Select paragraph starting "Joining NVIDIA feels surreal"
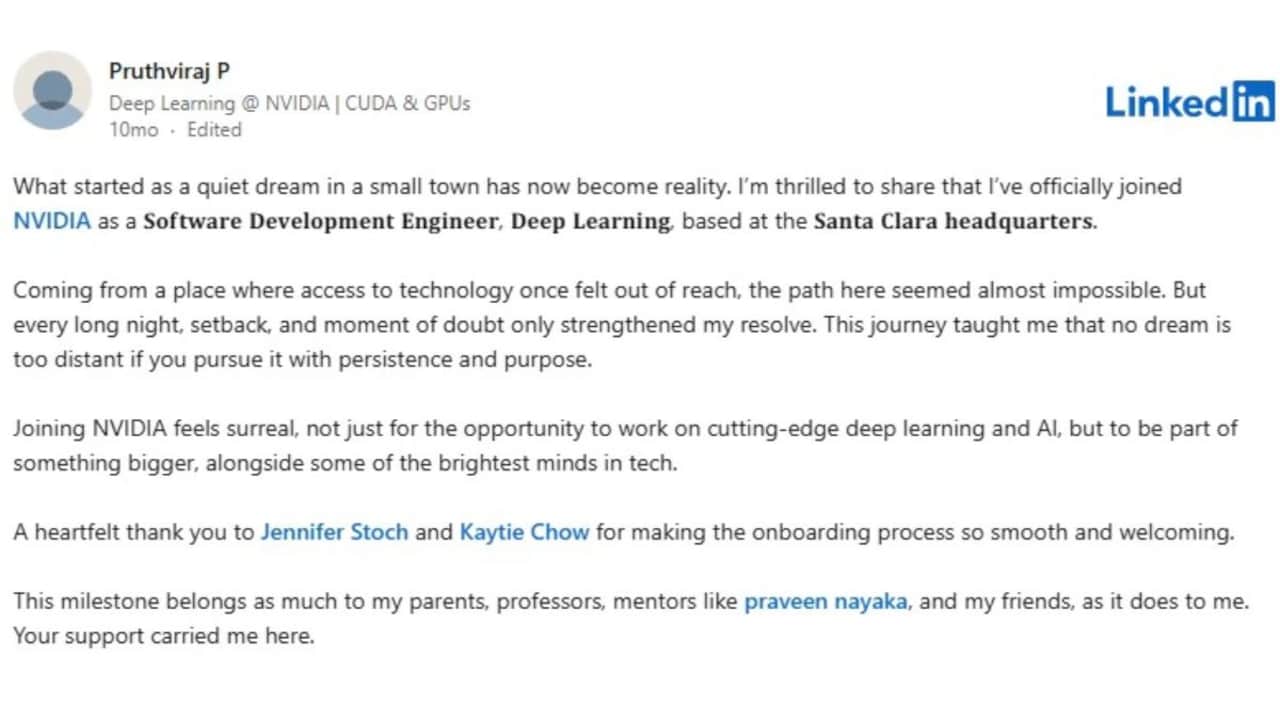The width and height of the screenshot is (1280, 720). tap(625, 446)
